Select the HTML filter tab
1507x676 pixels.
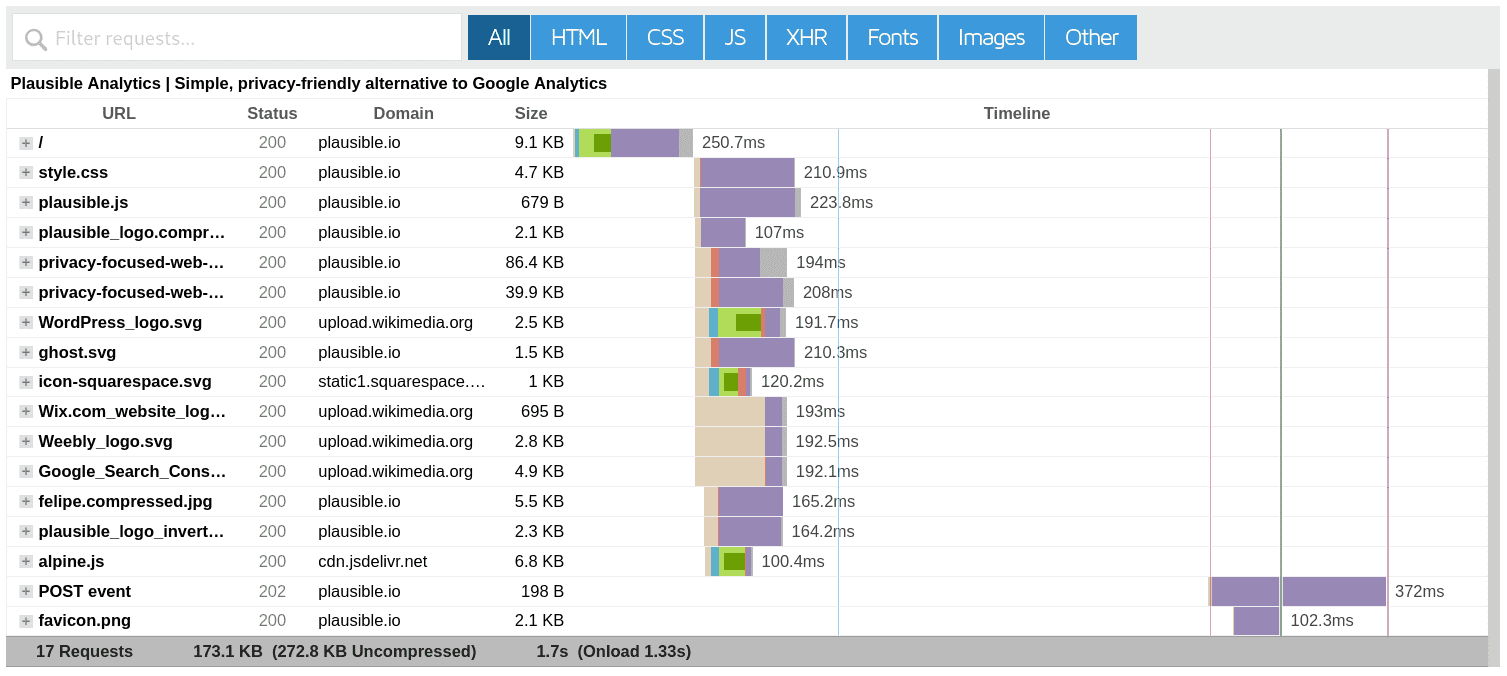click(577, 36)
